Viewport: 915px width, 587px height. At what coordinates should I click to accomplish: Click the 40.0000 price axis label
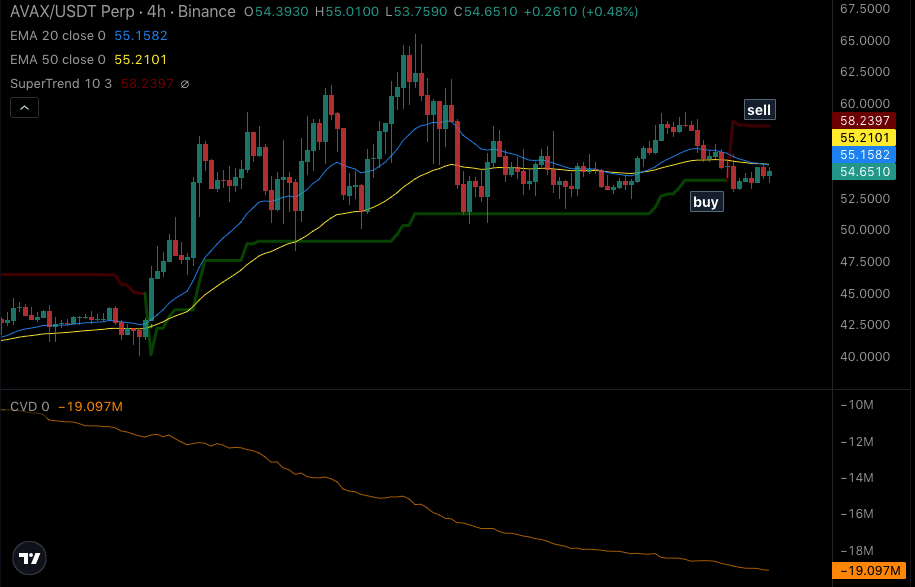pyautogui.click(x=865, y=357)
